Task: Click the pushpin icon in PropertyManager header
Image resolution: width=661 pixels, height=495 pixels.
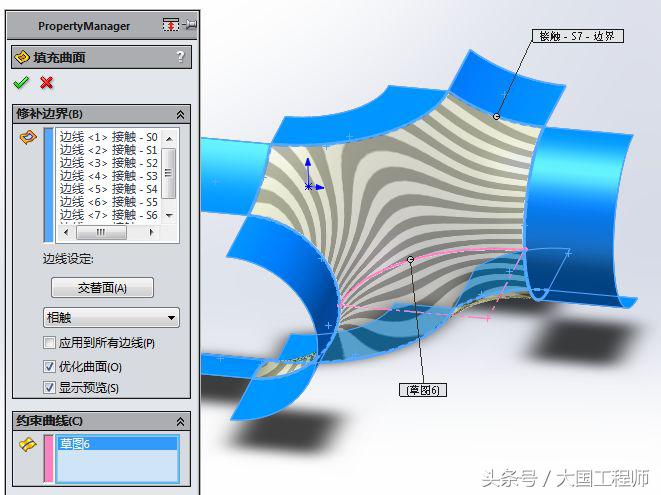Action: (x=190, y=25)
